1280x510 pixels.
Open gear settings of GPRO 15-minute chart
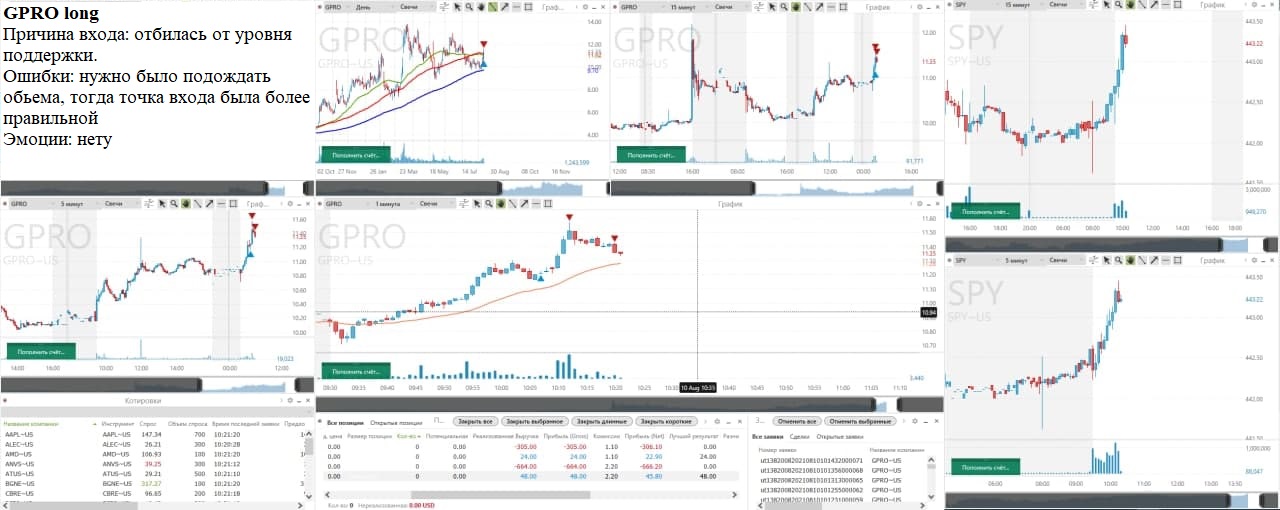pos(919,6)
